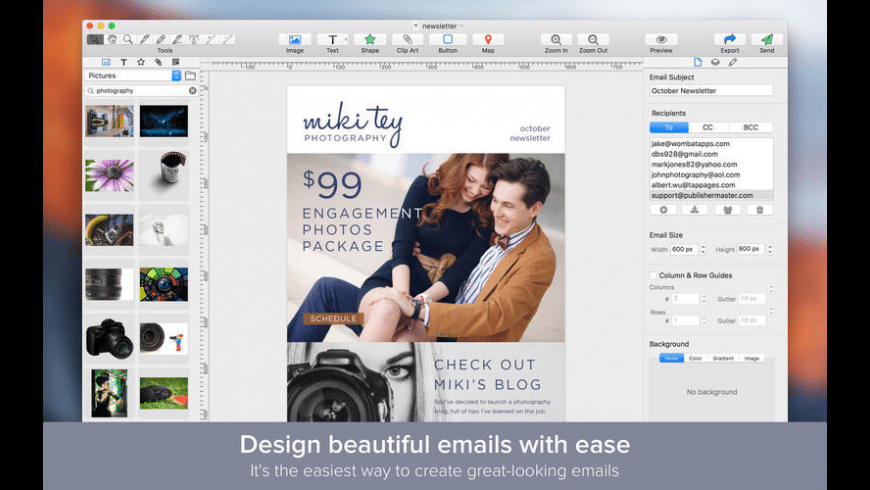The image size is (870, 490).
Task: Click the photography search field
Action: [x=141, y=90]
